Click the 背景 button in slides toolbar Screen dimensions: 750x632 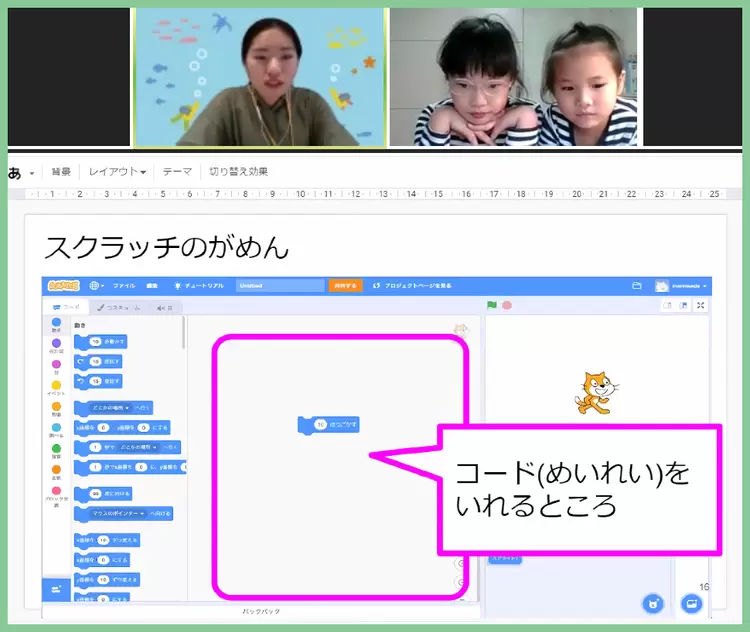click(61, 171)
